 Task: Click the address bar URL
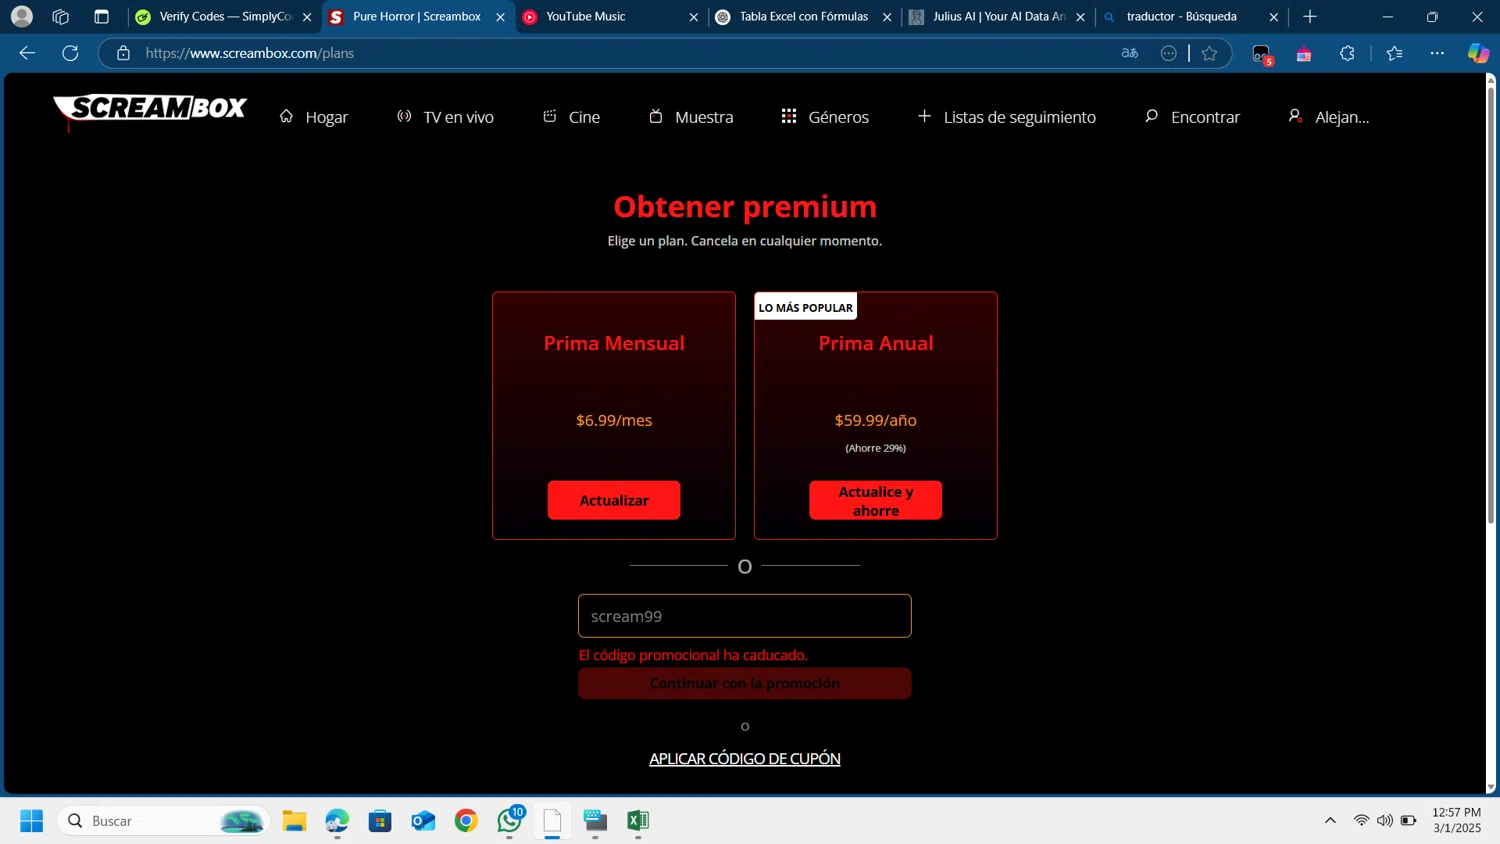[250, 53]
